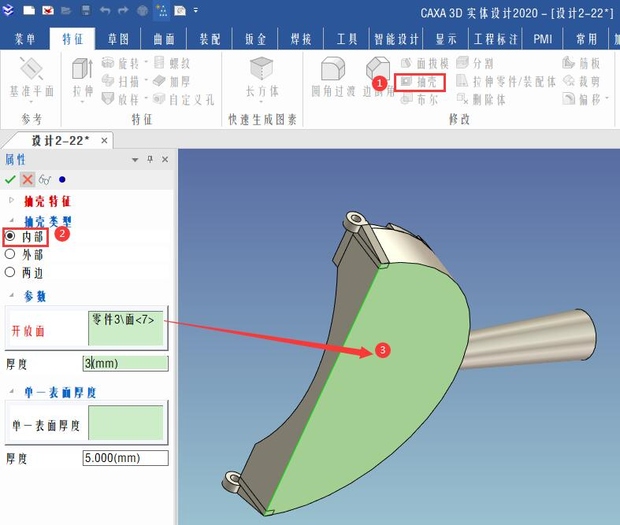Open the 旋转 dropdown arrow

coord(146,62)
